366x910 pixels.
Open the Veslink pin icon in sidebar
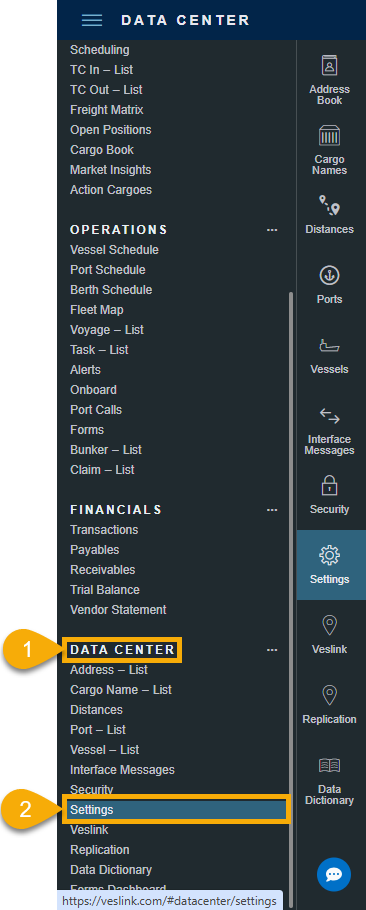[x=329, y=626]
